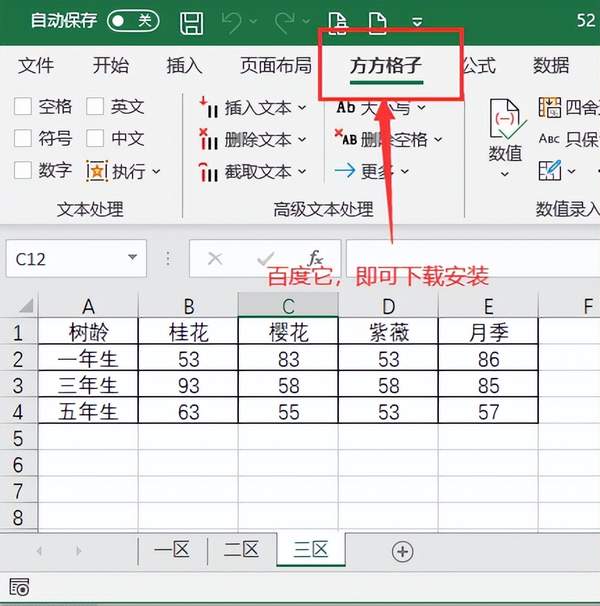The height and width of the screenshot is (606, 600).
Task: Expand the 截取文本 dropdown arrow
Action: tap(302, 171)
